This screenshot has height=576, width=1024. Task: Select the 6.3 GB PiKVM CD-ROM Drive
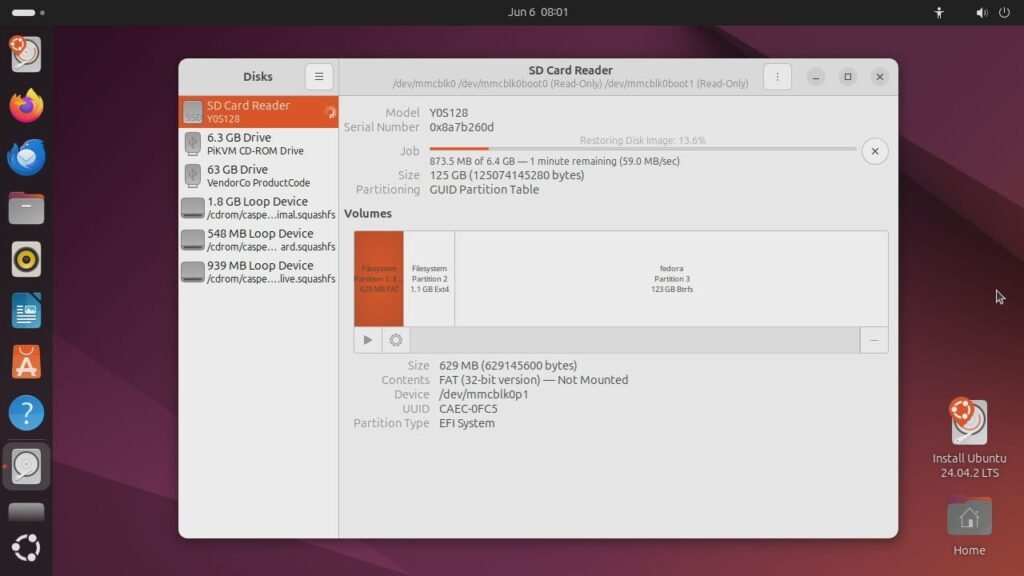(x=258, y=144)
